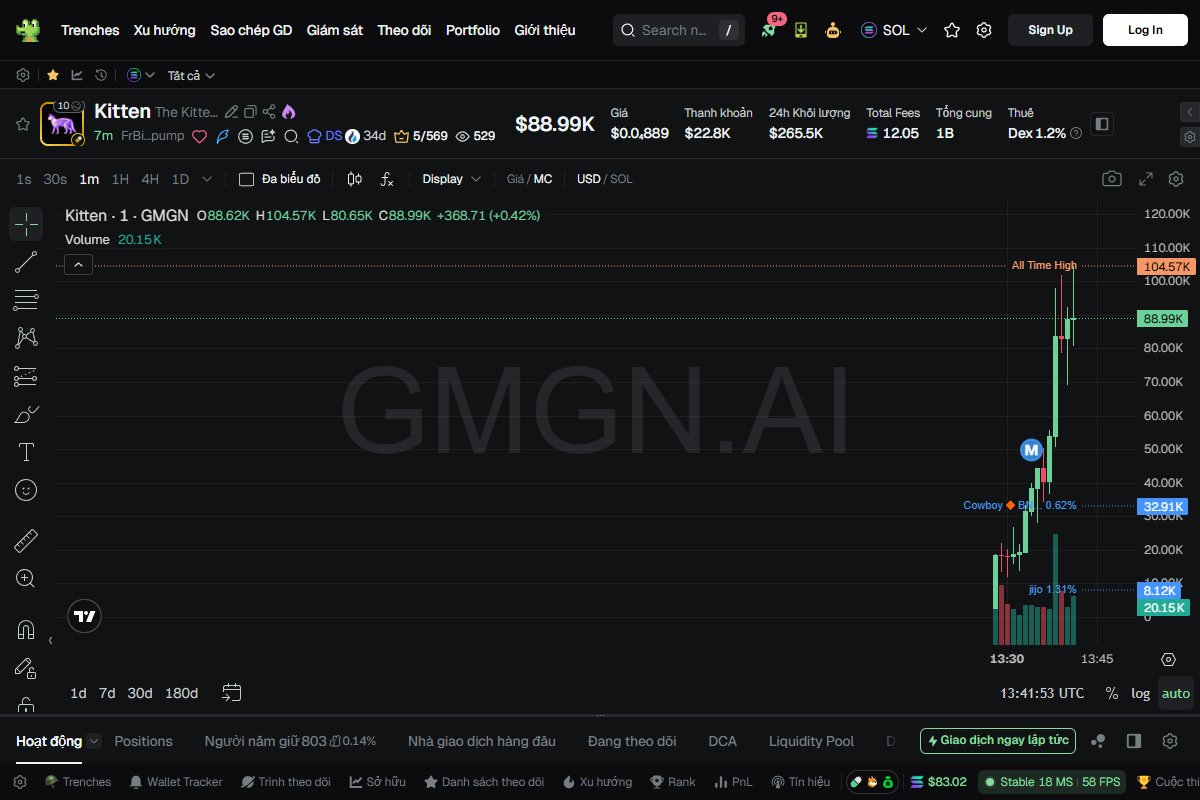Switch display mode to MC

[543, 179]
